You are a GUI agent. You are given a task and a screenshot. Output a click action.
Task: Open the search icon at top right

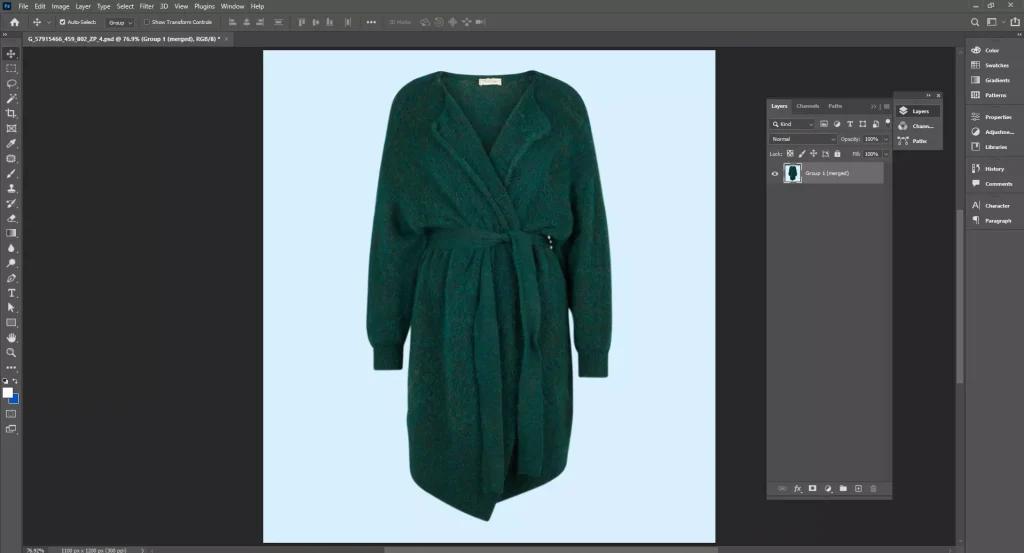(x=975, y=22)
